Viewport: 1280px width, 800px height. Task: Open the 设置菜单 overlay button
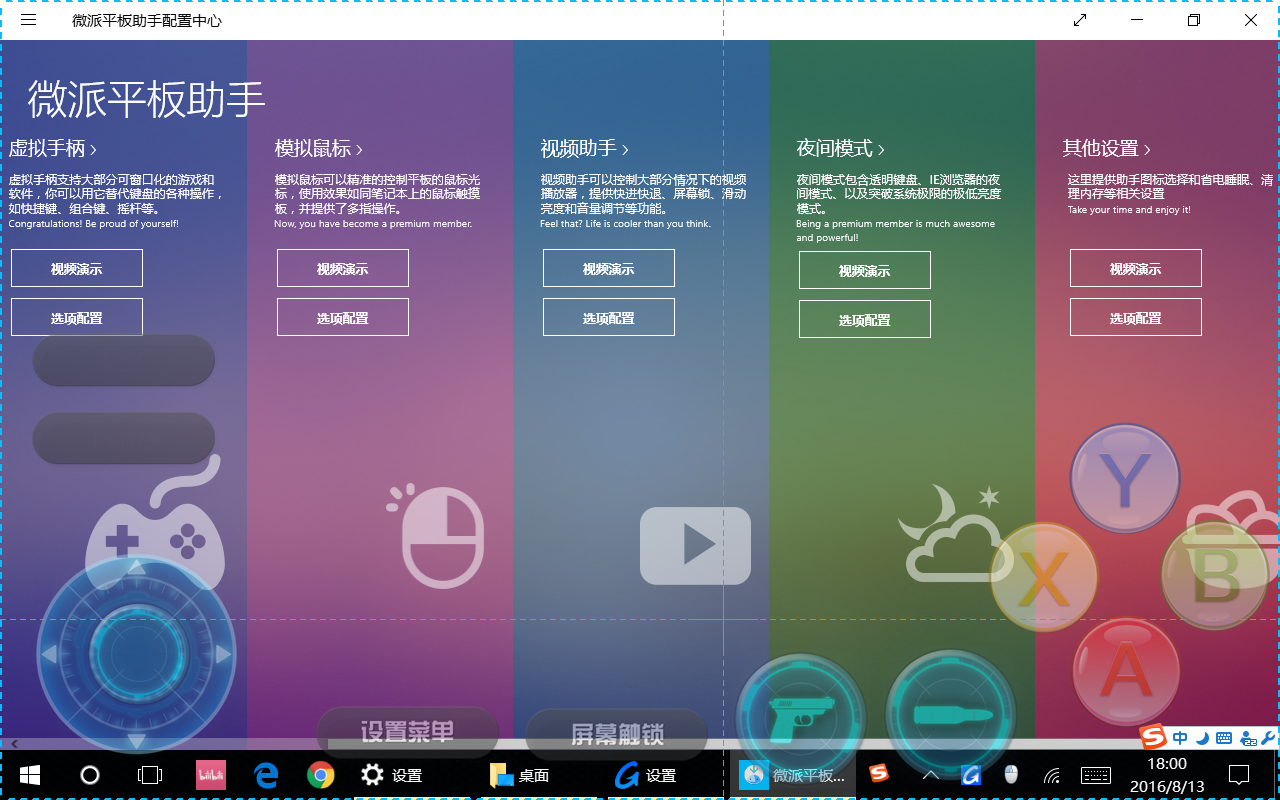click(x=407, y=732)
